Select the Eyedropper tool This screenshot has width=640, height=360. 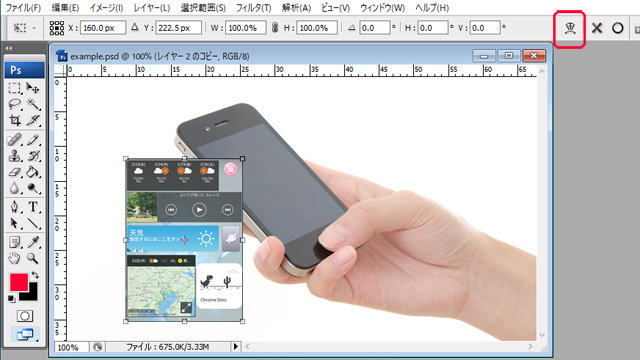click(x=33, y=242)
